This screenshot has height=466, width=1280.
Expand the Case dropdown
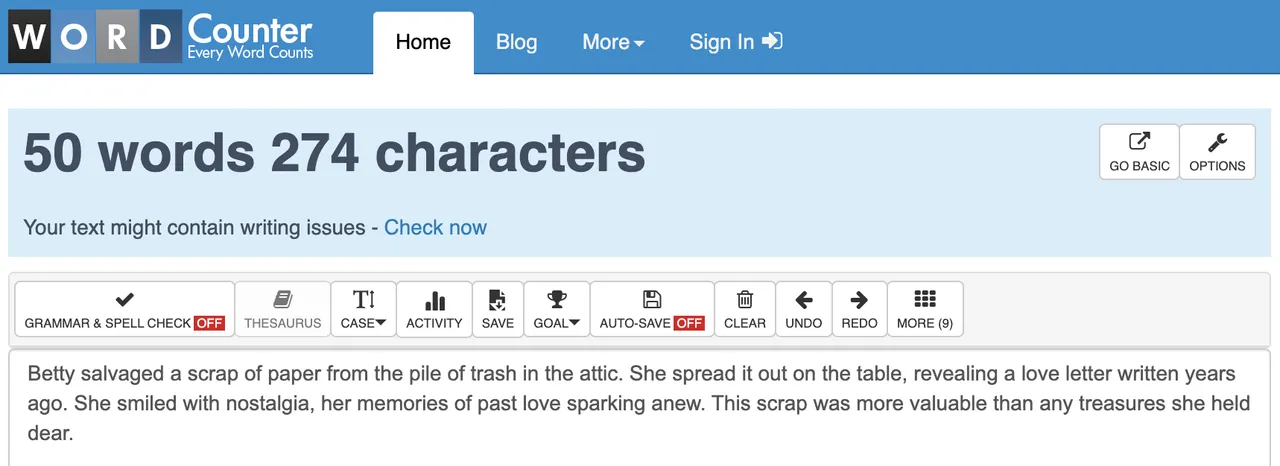363,310
